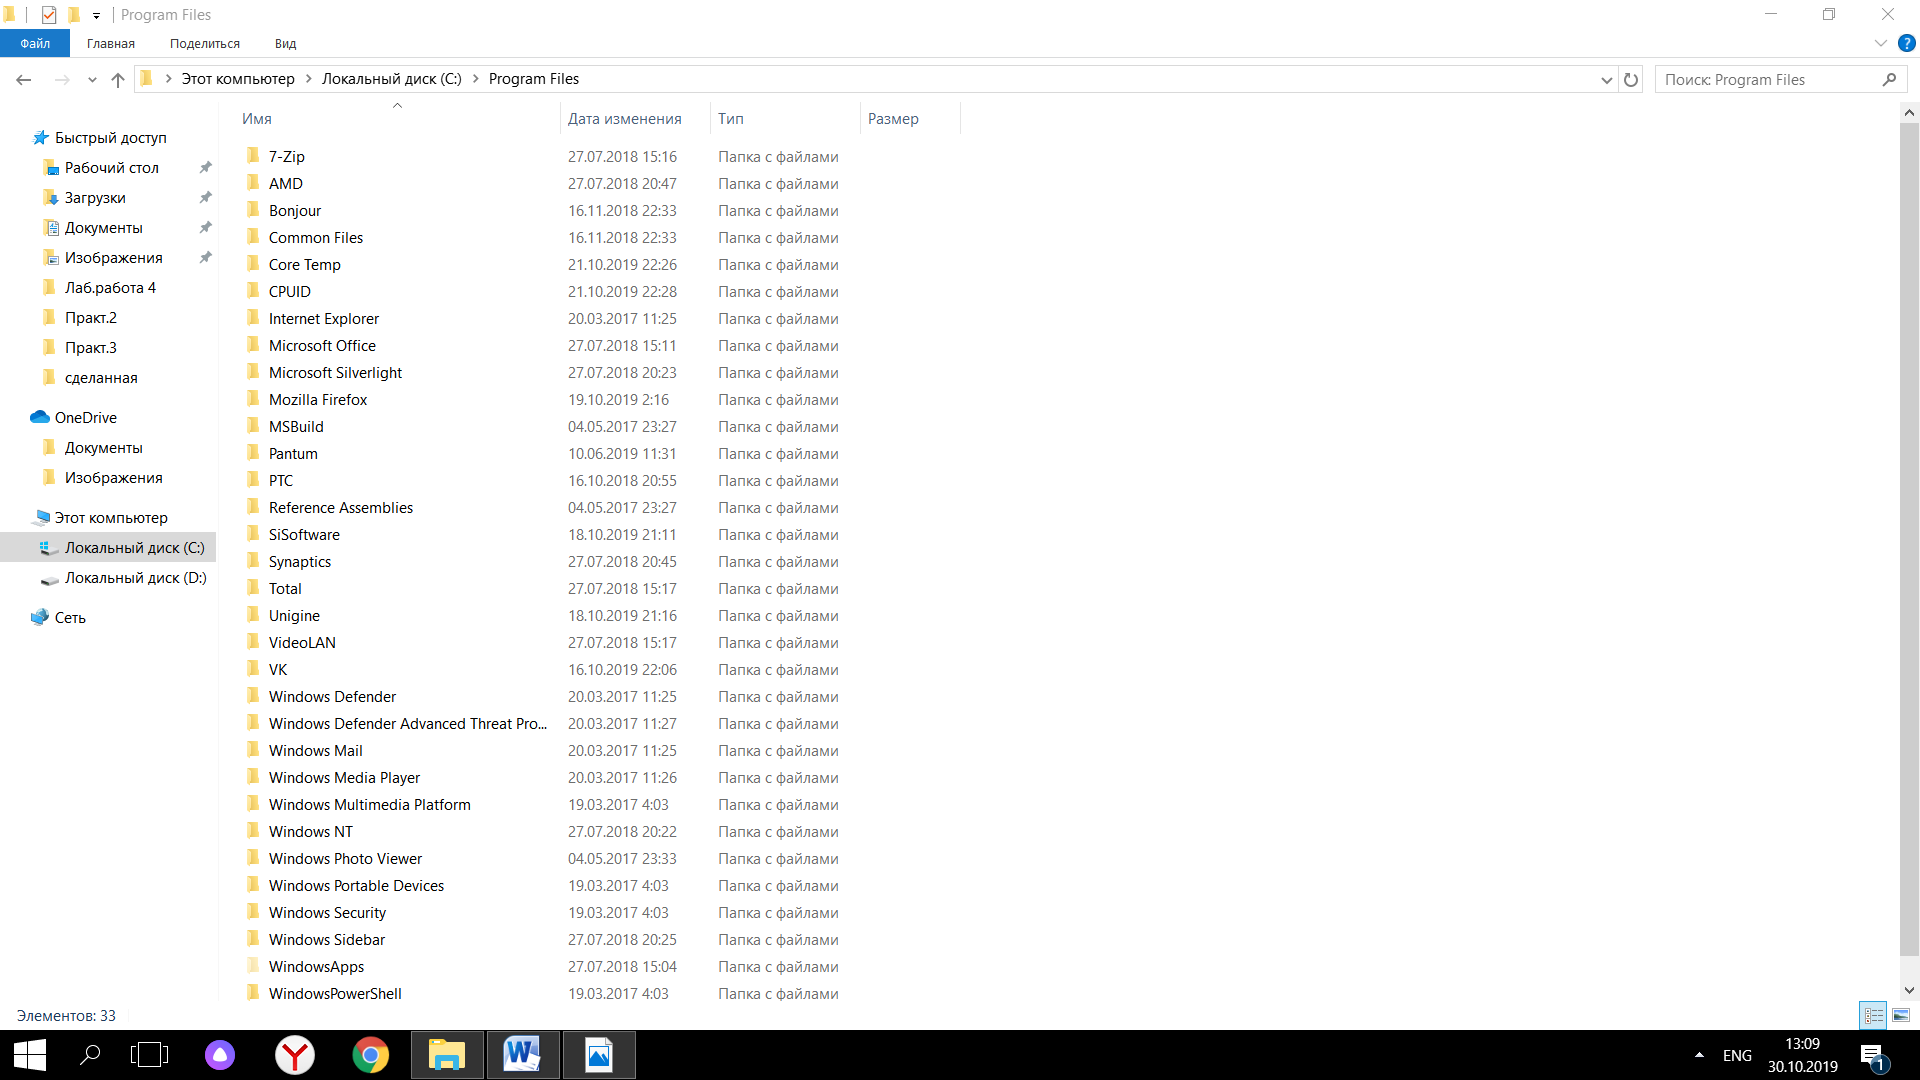This screenshot has height=1080, width=1920.
Task: Open Task View on the taskbar
Action: [x=149, y=1055]
